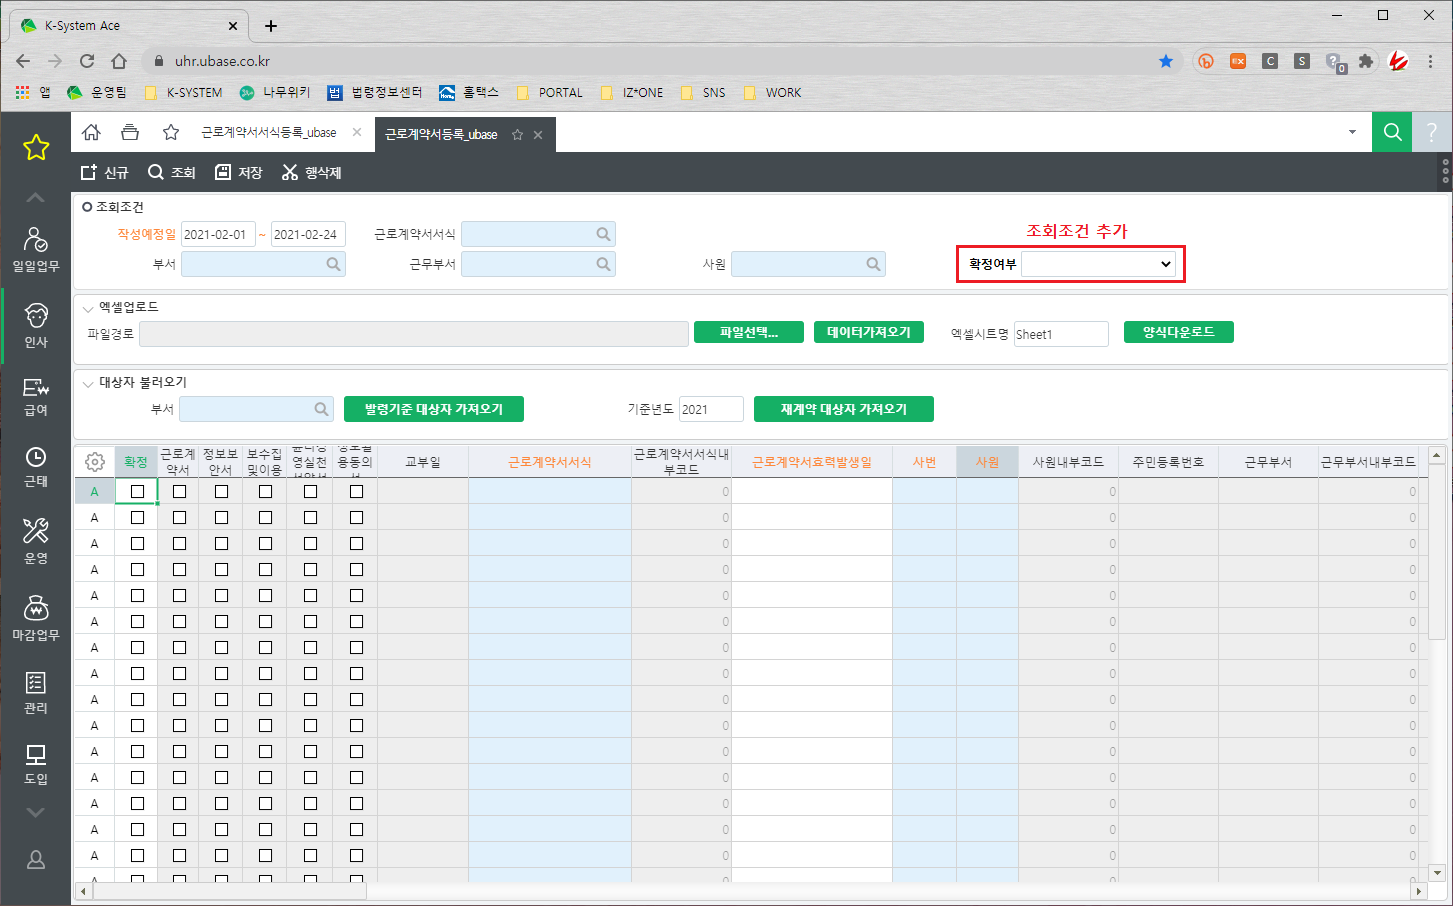
Task: Click 재계약 대상자 가져오기 button
Action: (x=844, y=409)
